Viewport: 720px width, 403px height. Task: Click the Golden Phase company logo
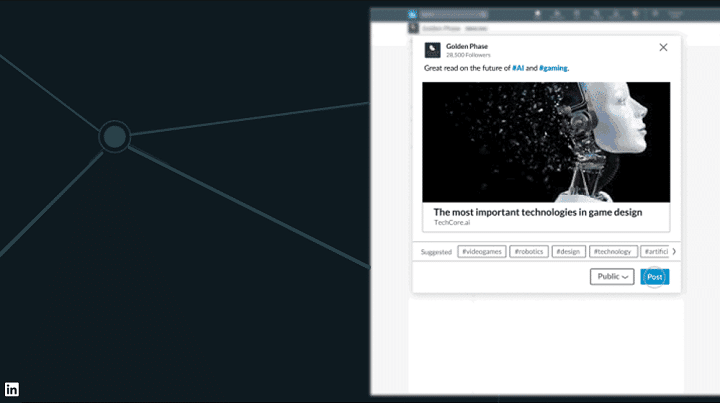[x=432, y=50]
